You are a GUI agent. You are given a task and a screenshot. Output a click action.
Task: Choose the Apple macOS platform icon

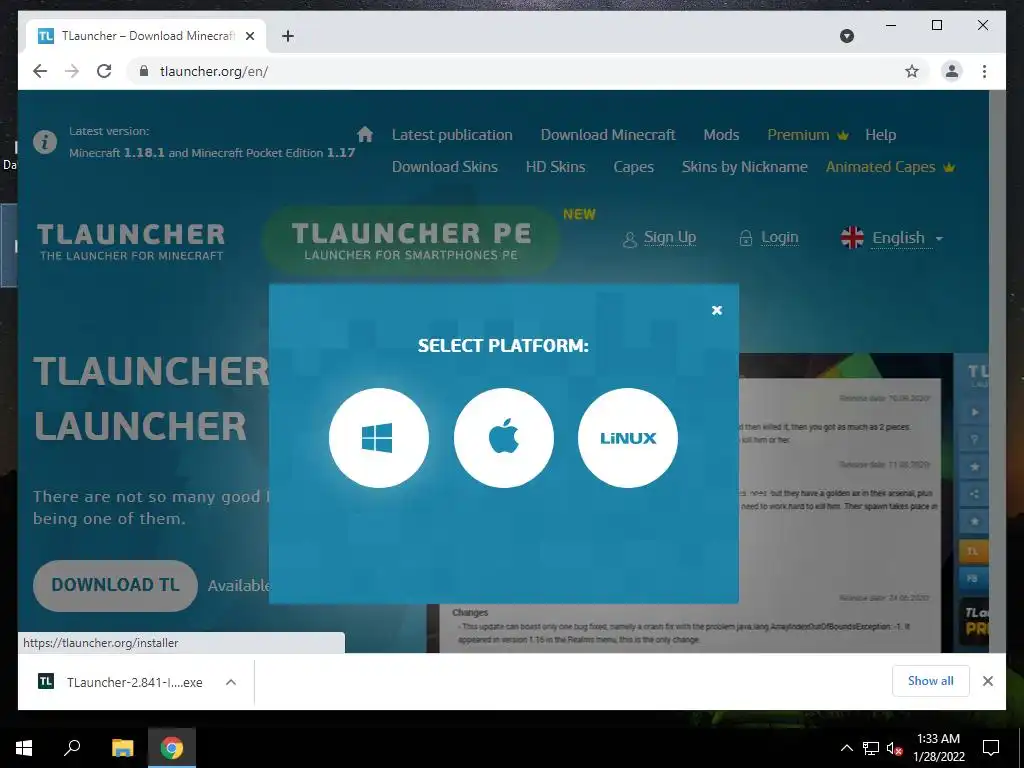(x=504, y=438)
